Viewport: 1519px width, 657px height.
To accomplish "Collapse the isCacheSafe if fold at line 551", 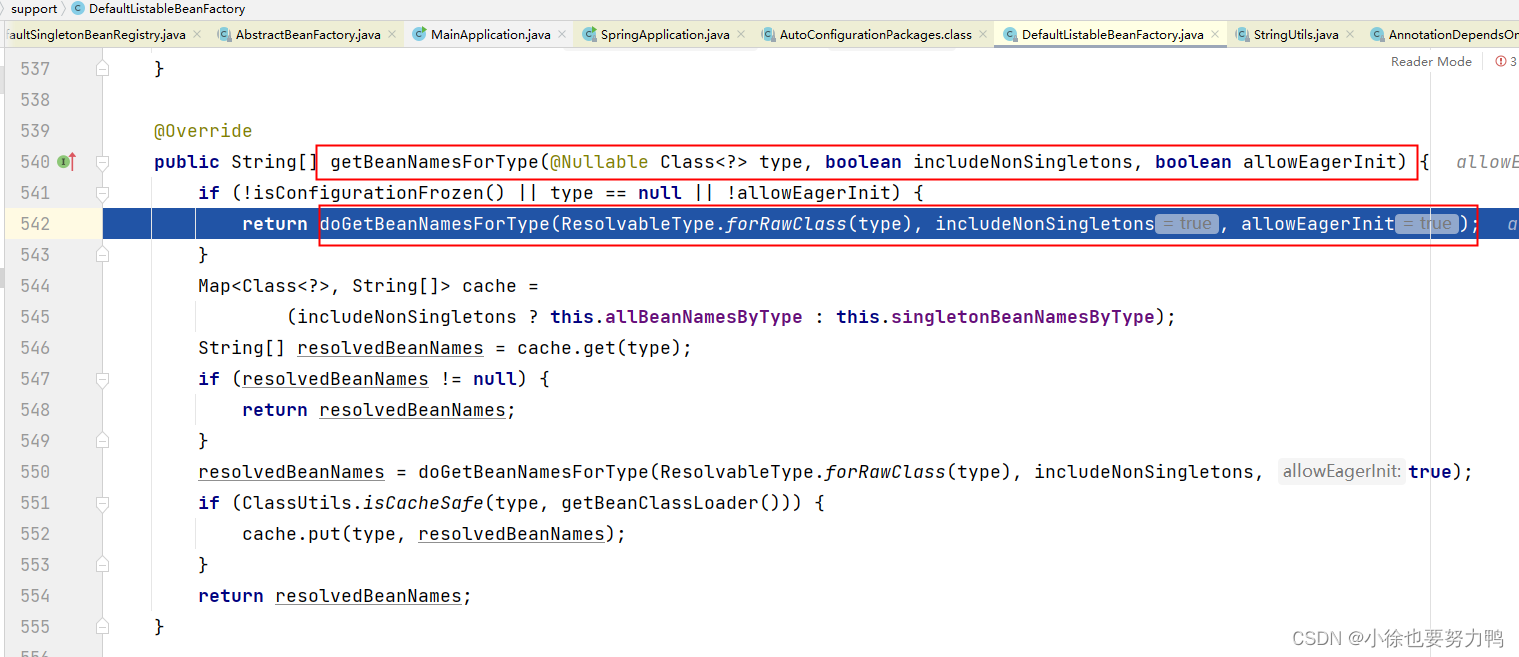I will (x=102, y=503).
